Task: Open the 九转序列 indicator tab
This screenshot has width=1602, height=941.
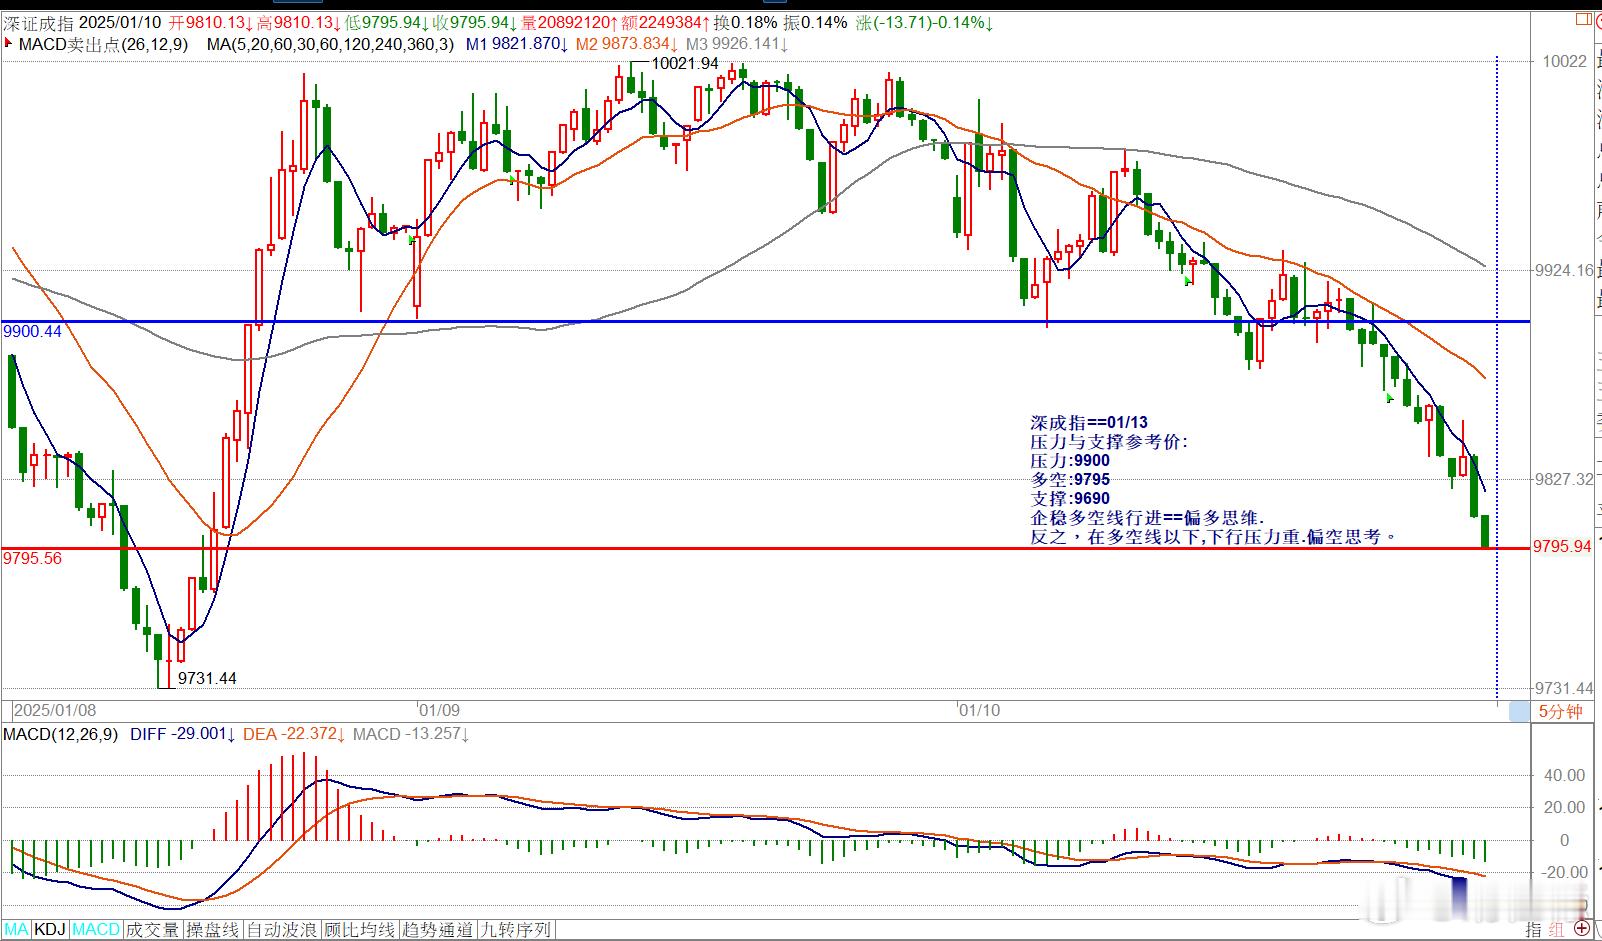Action: 516,930
